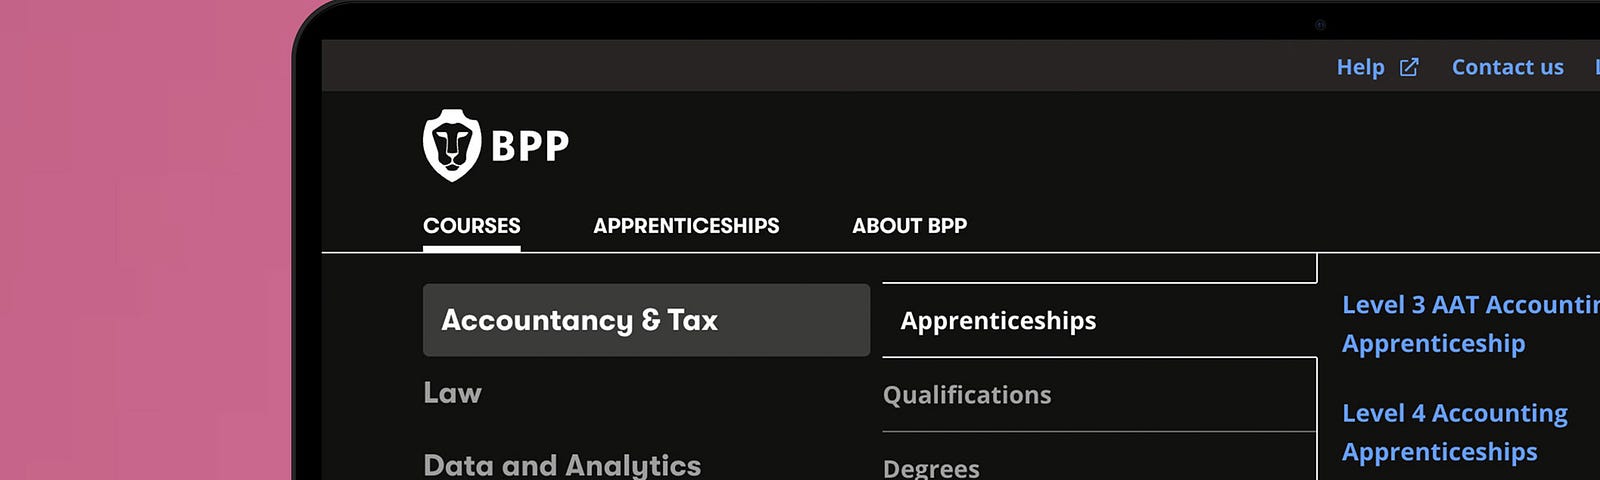The width and height of the screenshot is (1600, 480).
Task: Switch to the COURSES tab
Action: tap(472, 226)
